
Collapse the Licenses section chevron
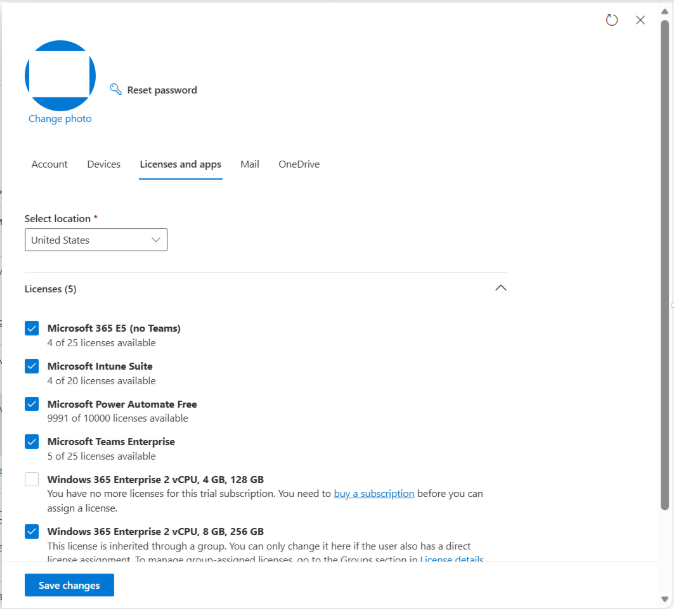pos(500,288)
